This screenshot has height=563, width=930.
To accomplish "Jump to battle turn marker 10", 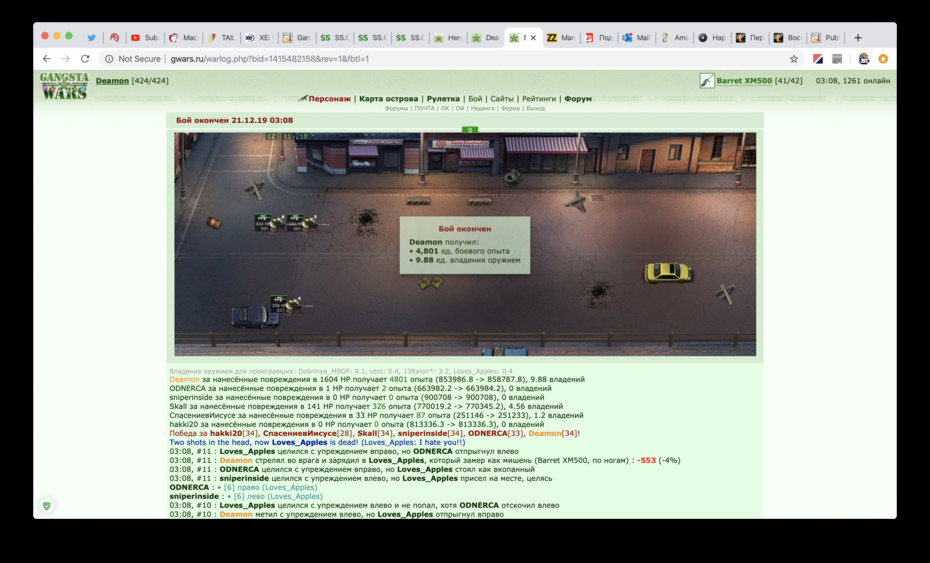I will pos(303,136).
